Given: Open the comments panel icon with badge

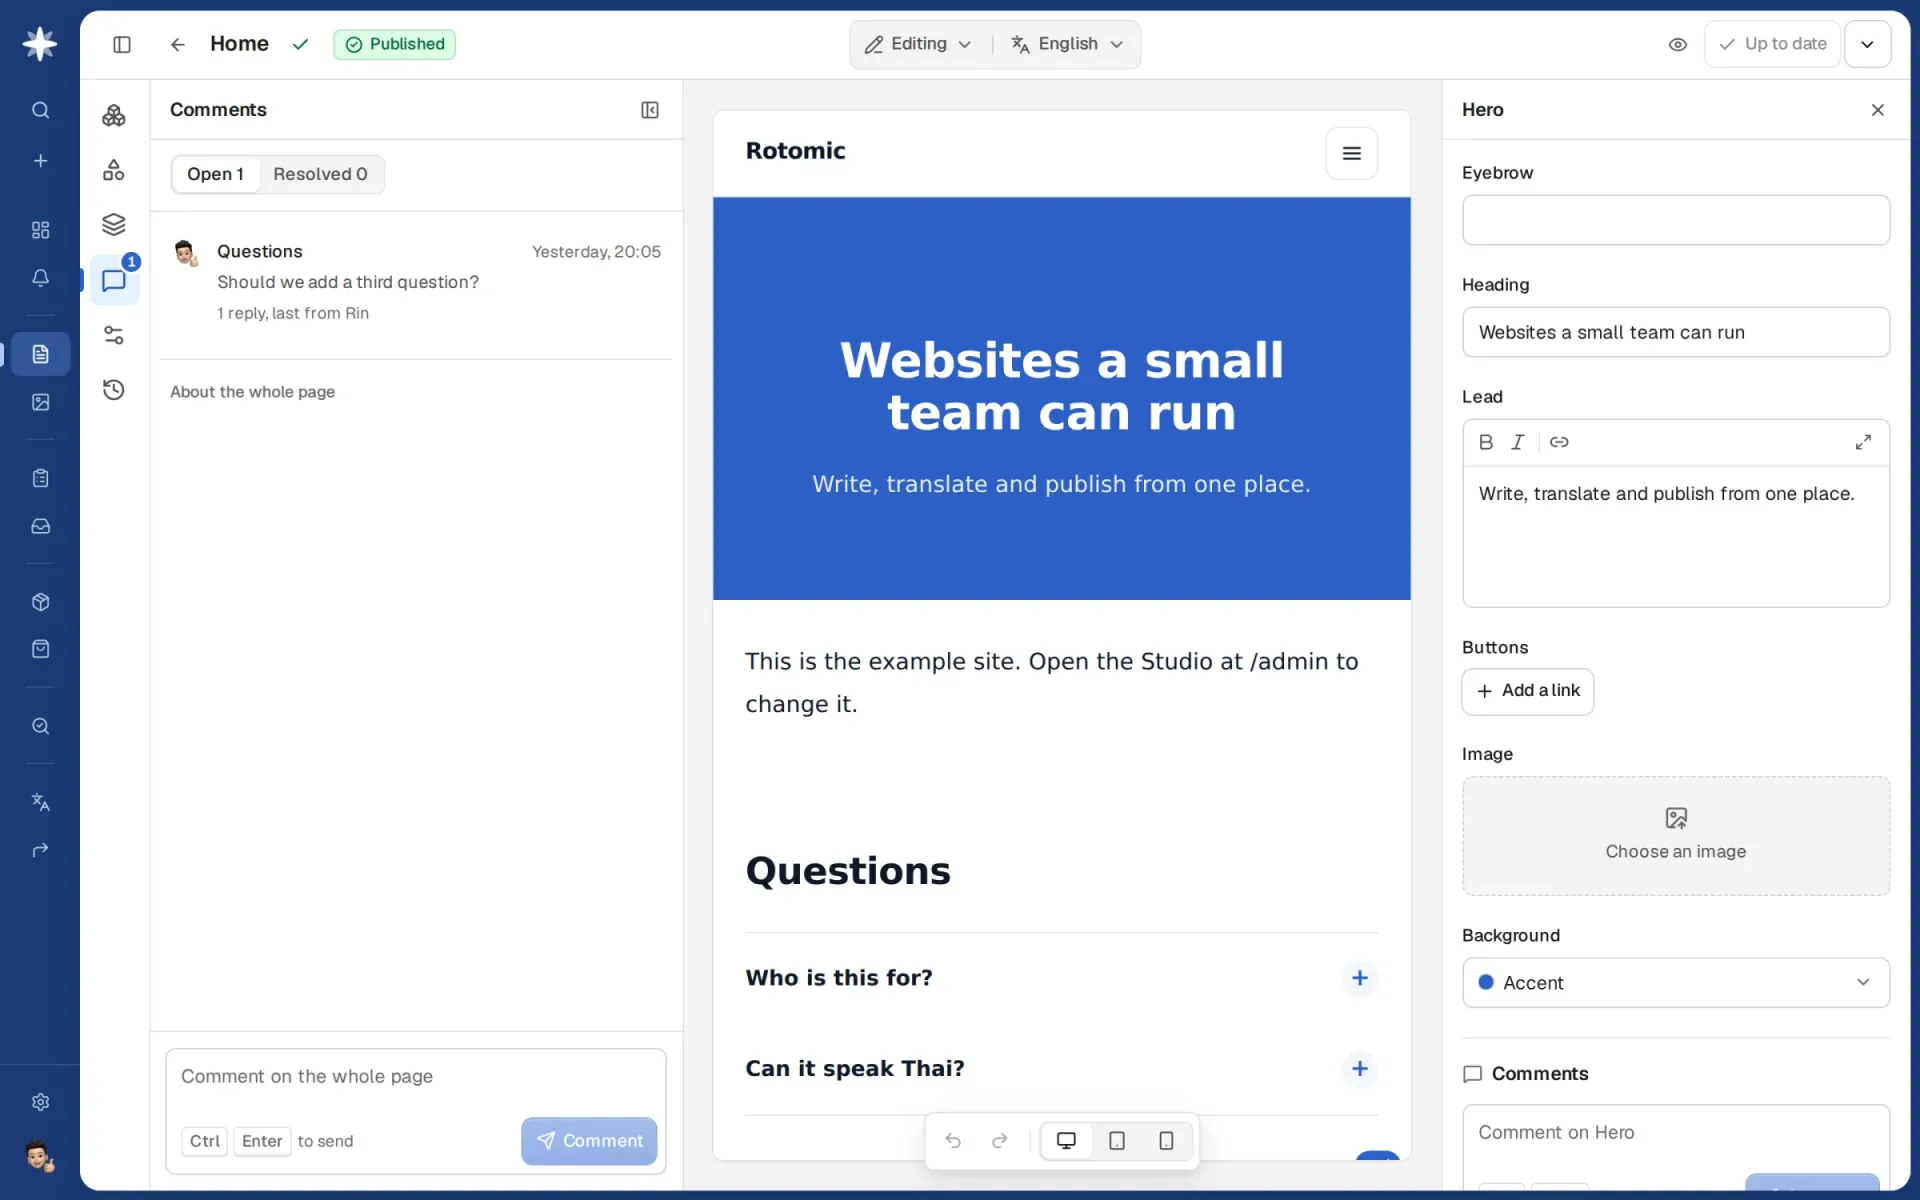Looking at the screenshot, I should 114,280.
